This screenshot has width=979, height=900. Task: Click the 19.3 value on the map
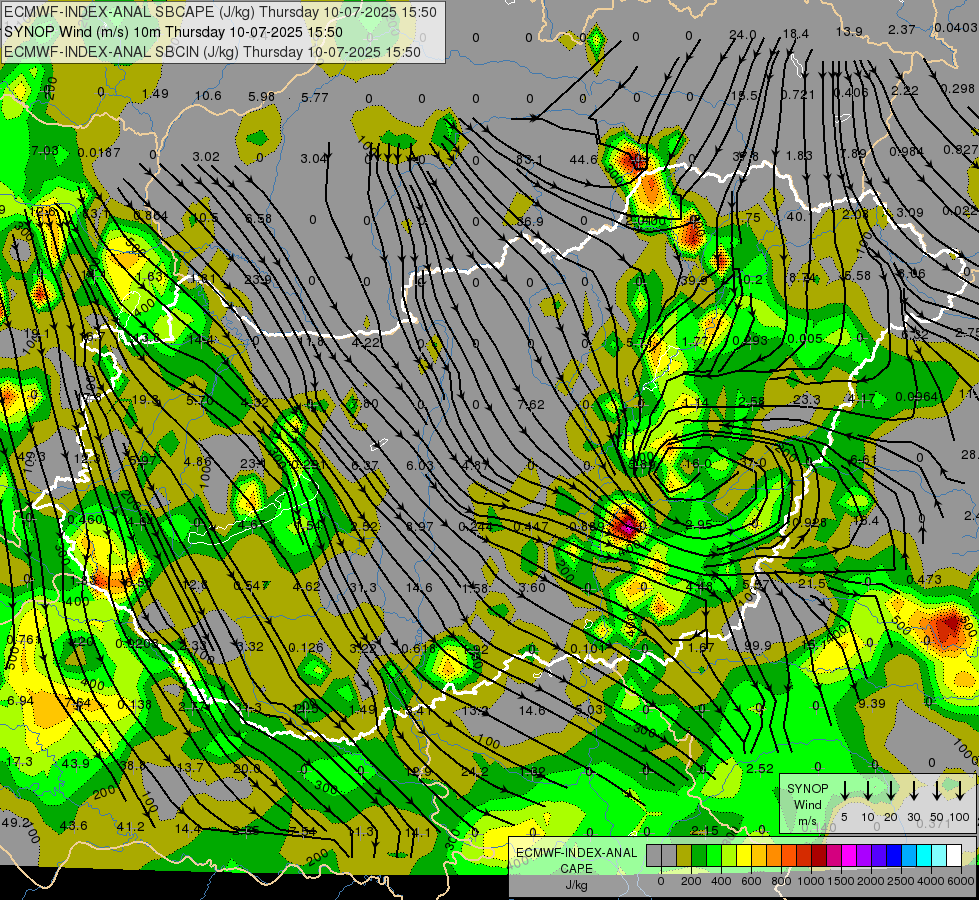pyautogui.click(x=145, y=399)
